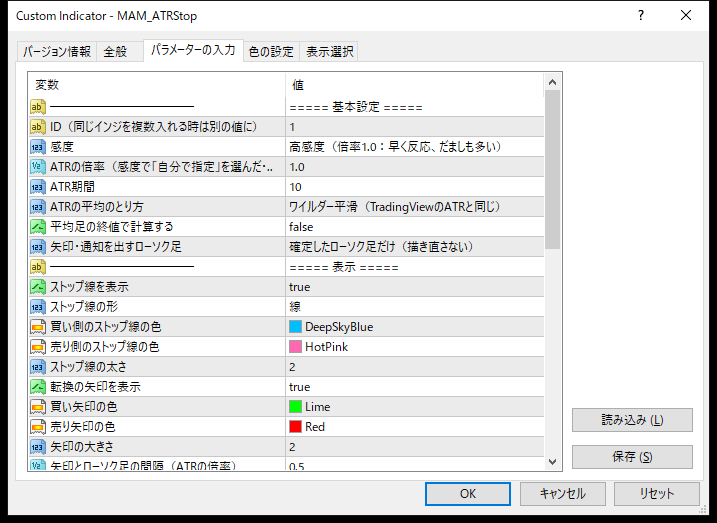Pick the Red color swatch

(x=295, y=427)
